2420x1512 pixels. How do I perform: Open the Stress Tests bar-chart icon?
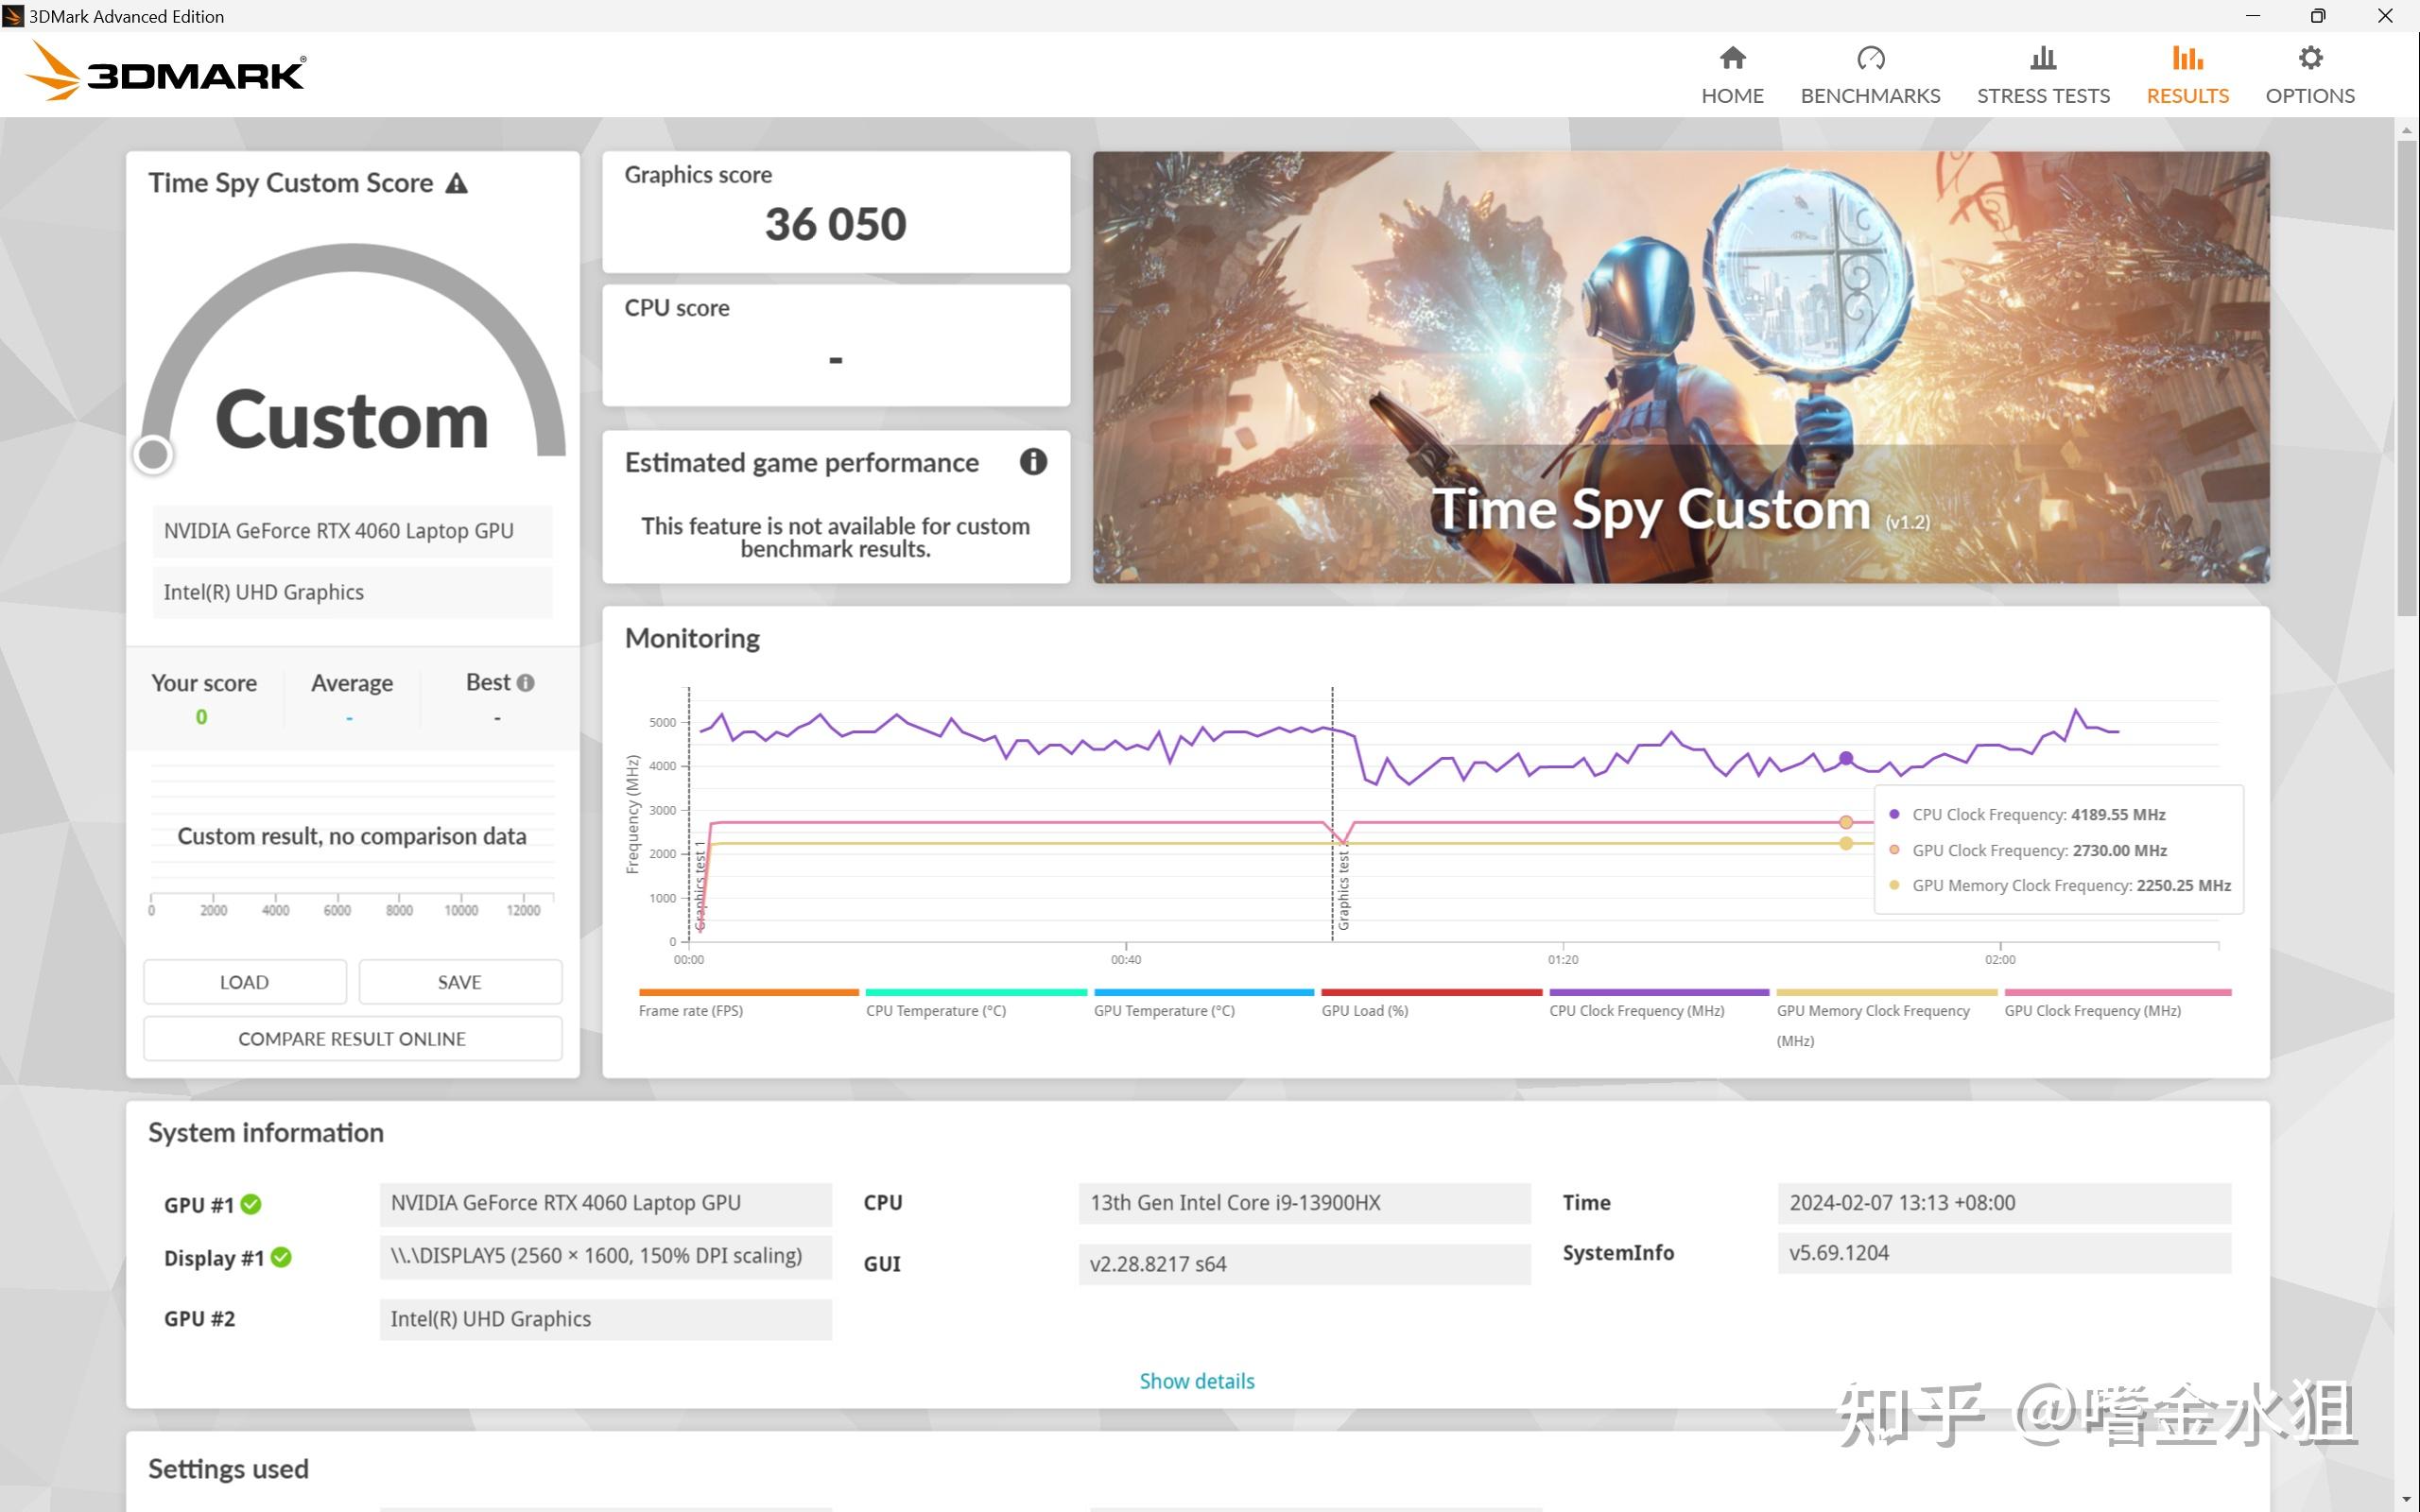[x=2043, y=58]
